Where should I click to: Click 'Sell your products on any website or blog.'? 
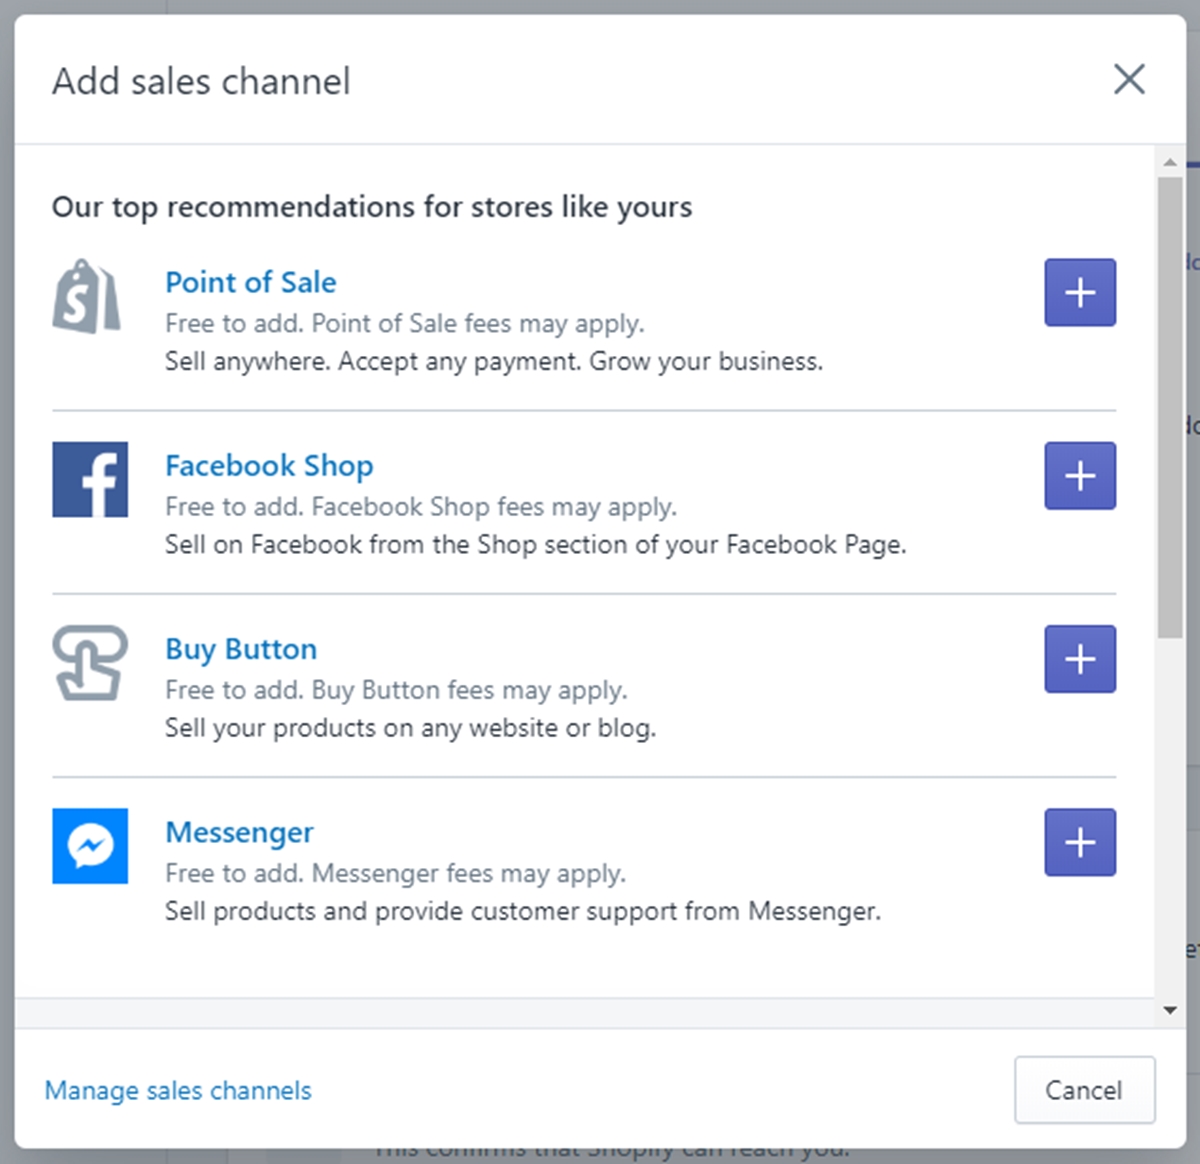click(x=411, y=728)
